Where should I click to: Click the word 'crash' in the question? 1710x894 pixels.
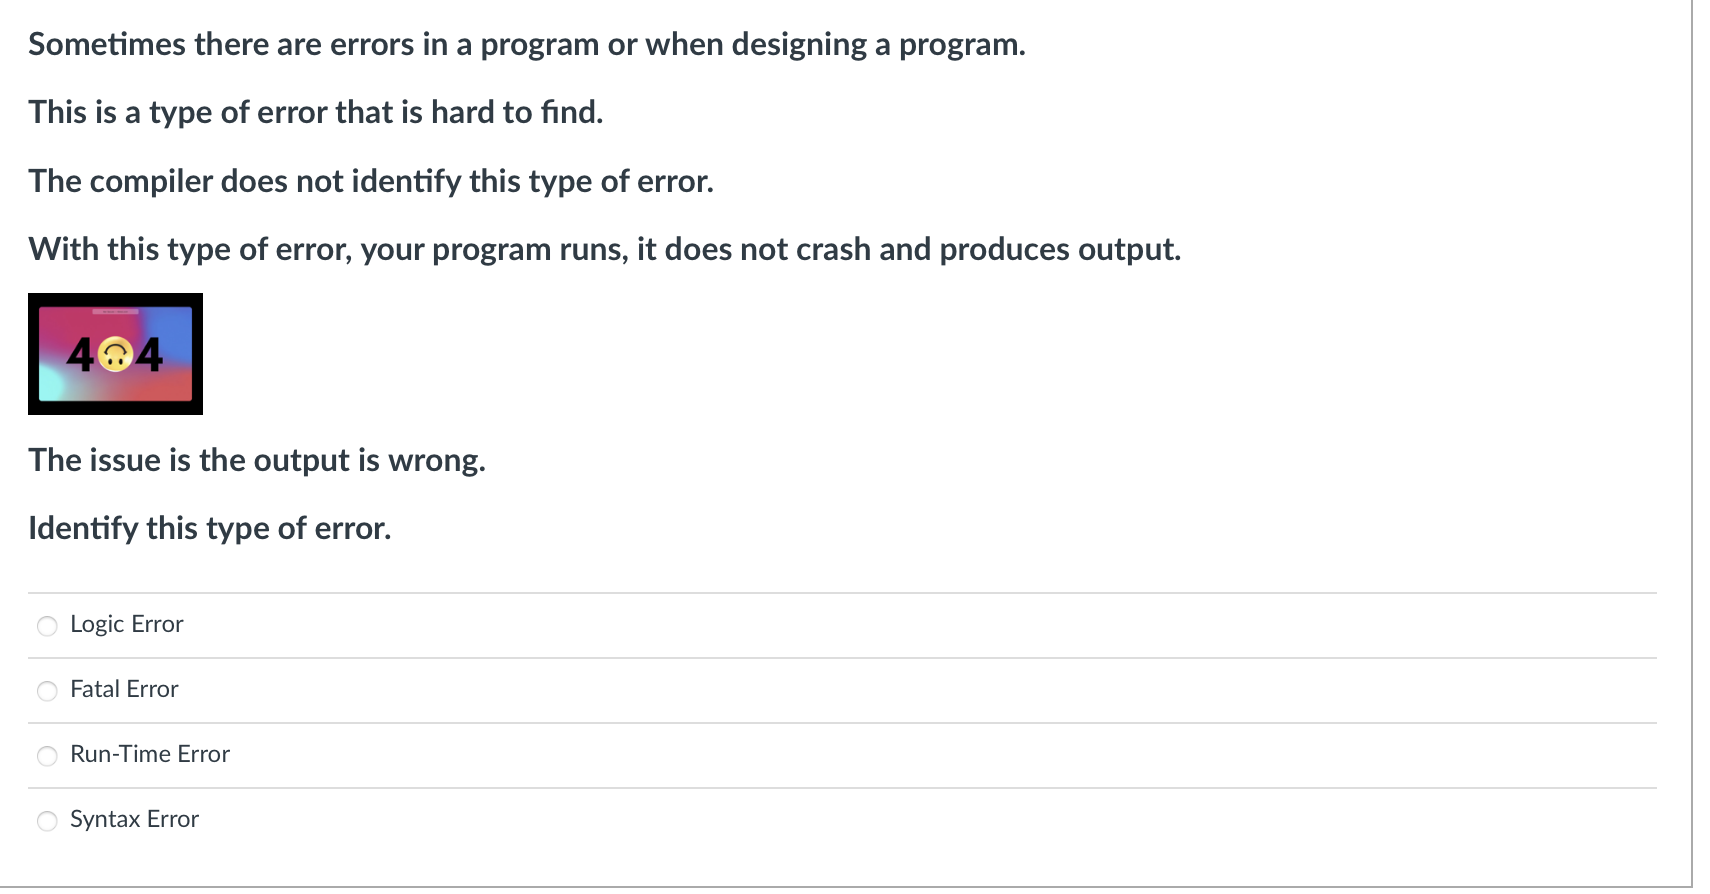(x=833, y=249)
